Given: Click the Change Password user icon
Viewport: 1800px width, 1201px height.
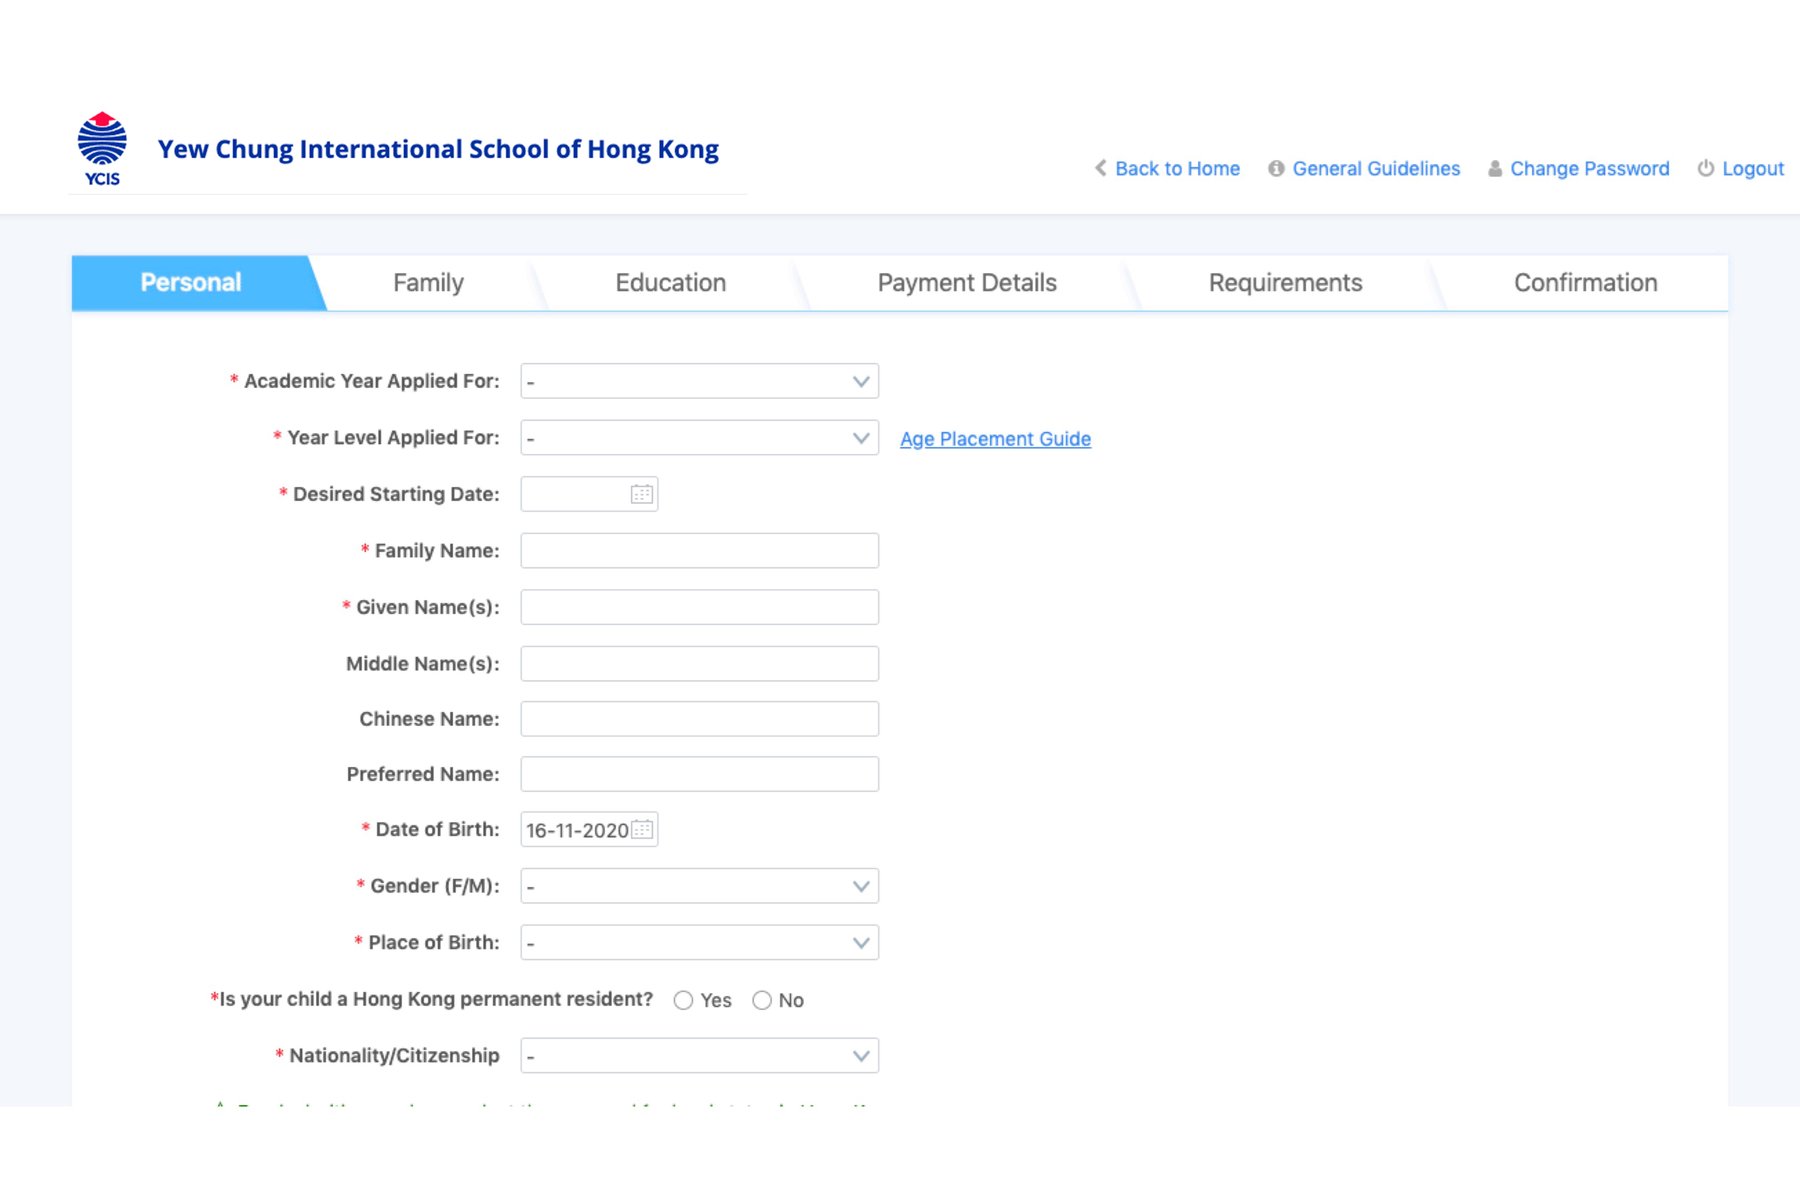Looking at the screenshot, I should pos(1495,169).
